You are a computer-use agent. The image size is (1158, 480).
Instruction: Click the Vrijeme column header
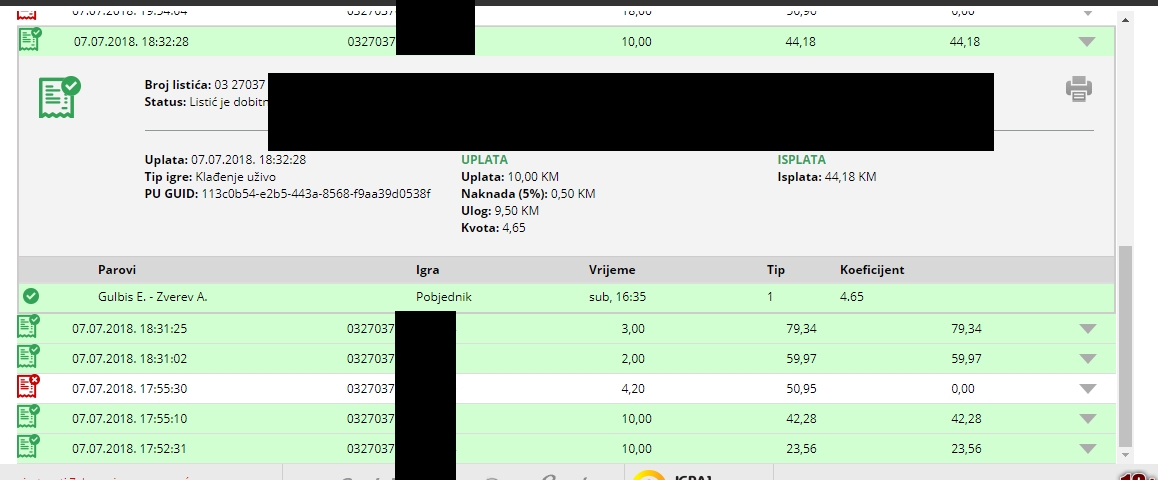pyautogui.click(x=611, y=270)
